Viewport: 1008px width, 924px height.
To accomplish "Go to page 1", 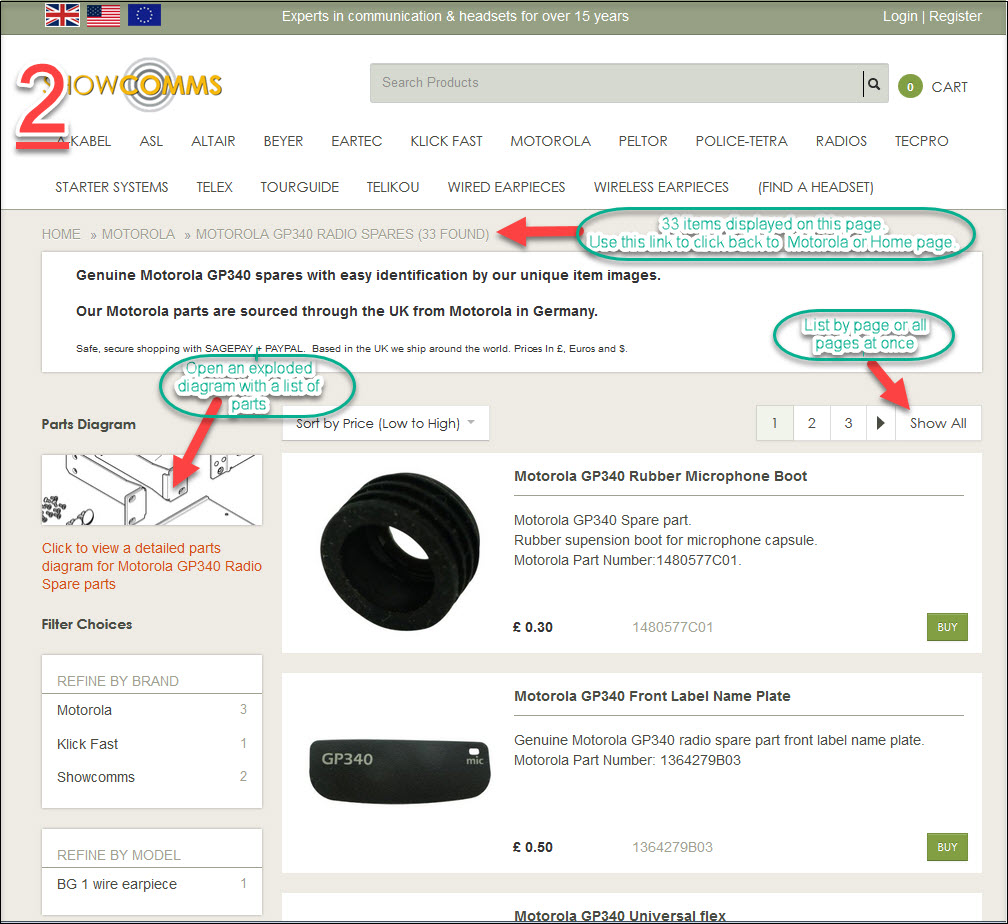I will point(775,423).
